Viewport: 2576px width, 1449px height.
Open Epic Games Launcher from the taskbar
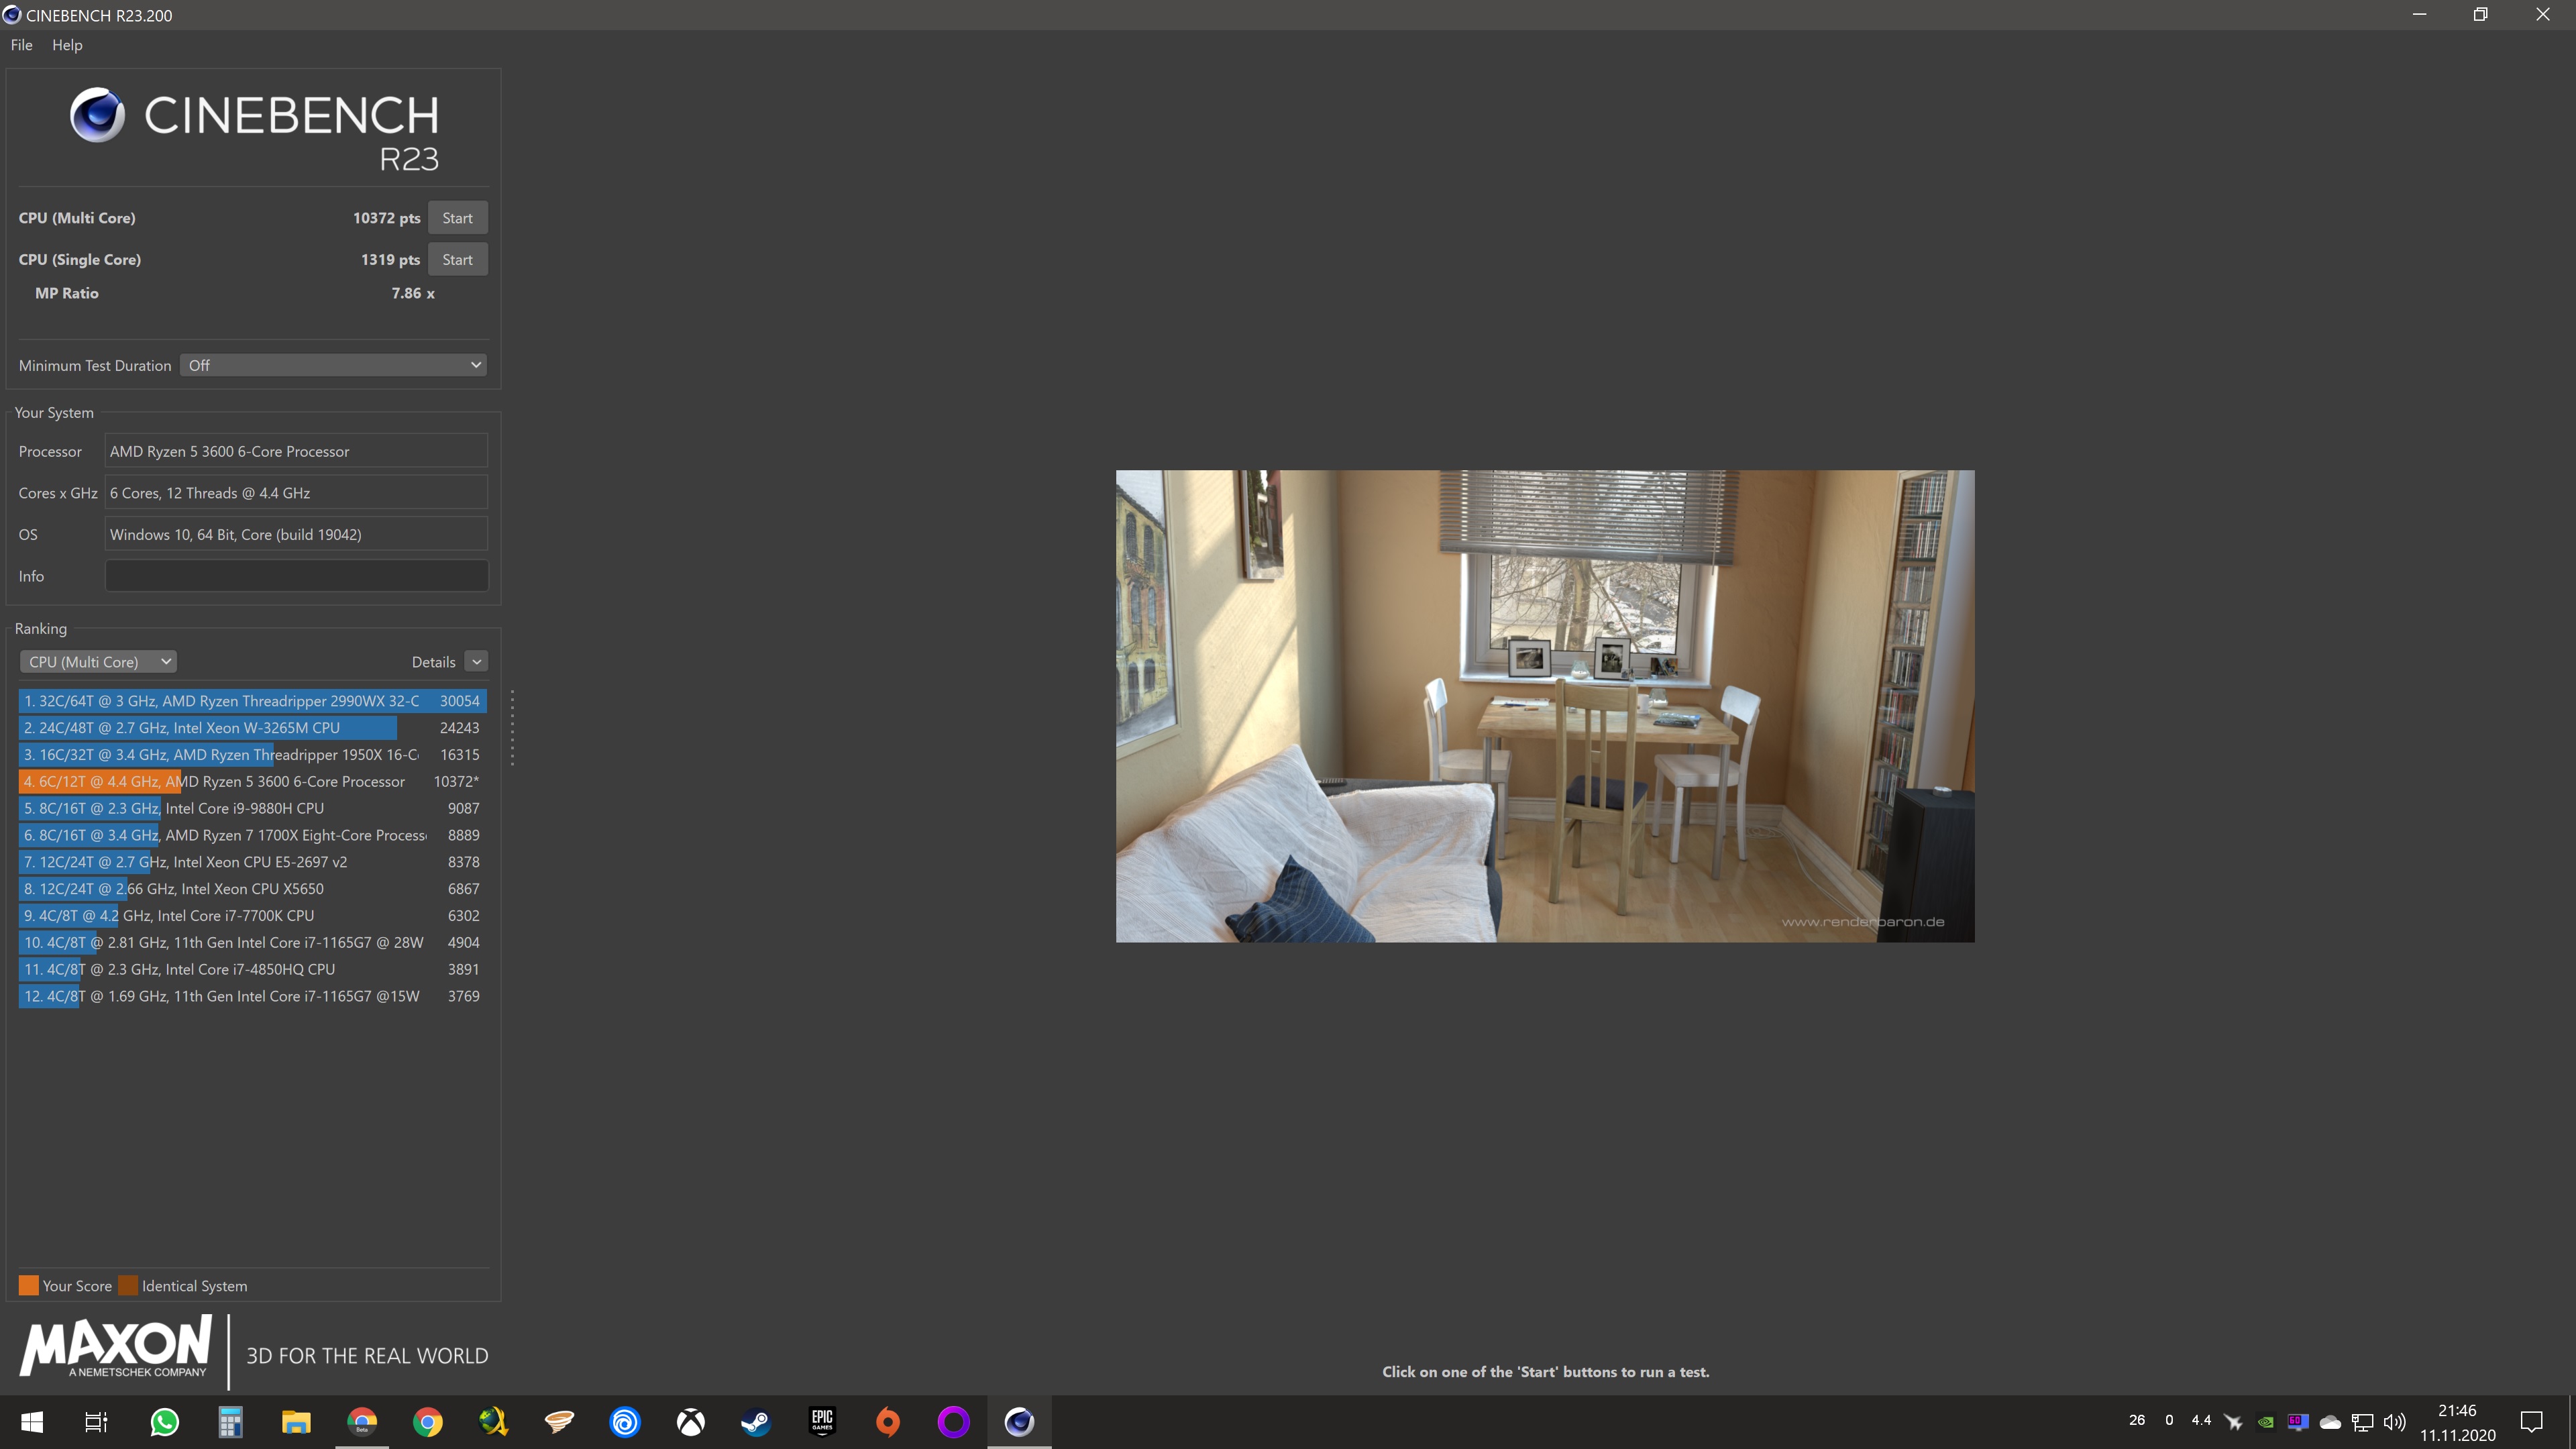pyautogui.click(x=822, y=1421)
